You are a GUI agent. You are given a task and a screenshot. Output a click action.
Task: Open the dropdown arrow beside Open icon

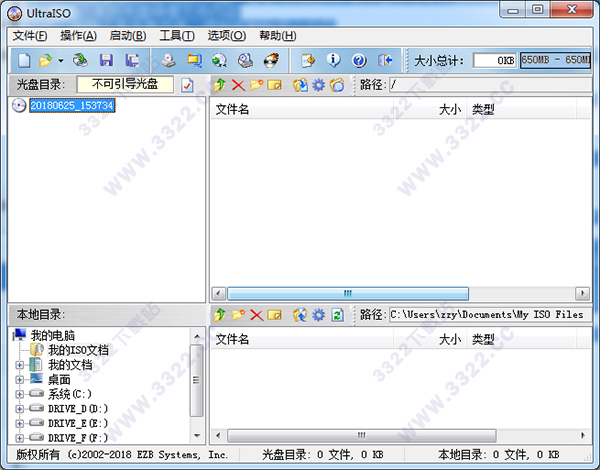[60, 60]
